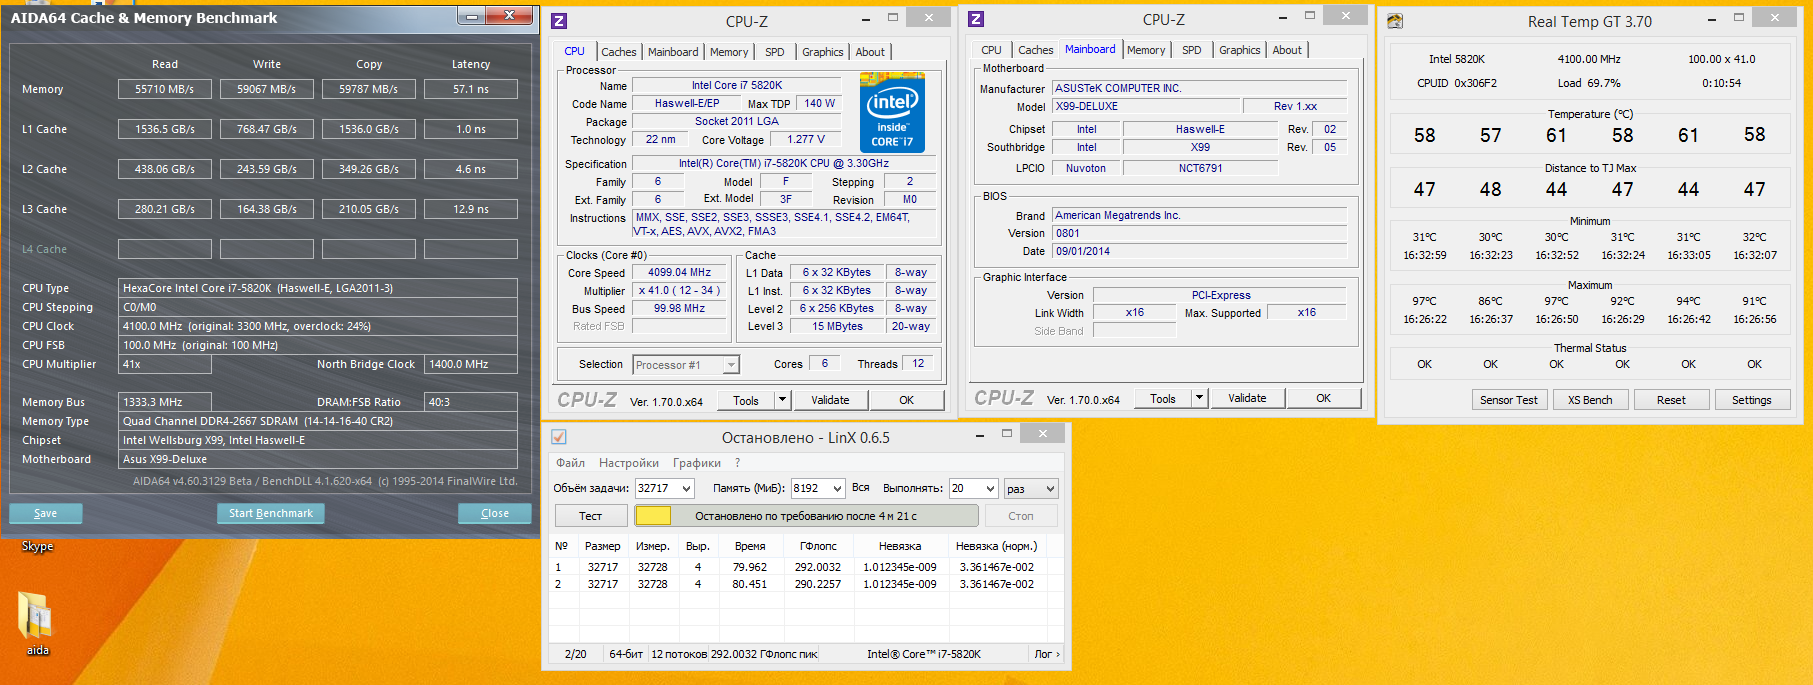Click BIOS date 09/01/2014 value
This screenshot has width=1813, height=685.
tap(1200, 251)
